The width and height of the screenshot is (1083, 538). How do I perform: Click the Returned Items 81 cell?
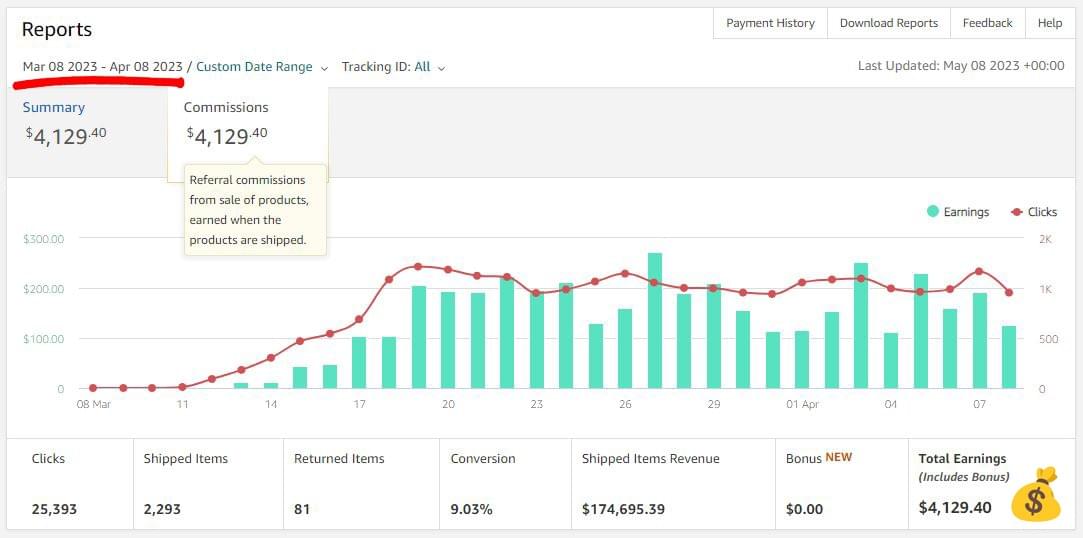(x=361, y=484)
